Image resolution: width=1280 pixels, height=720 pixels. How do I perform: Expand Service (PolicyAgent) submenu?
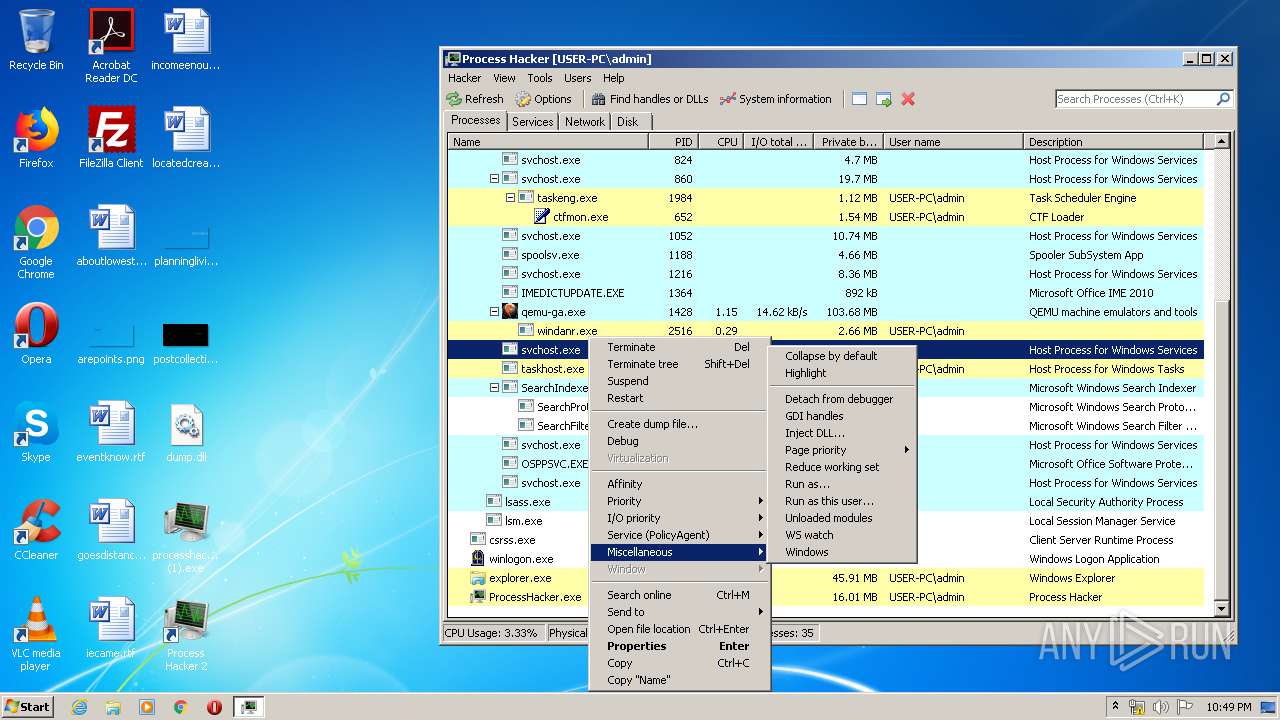679,535
